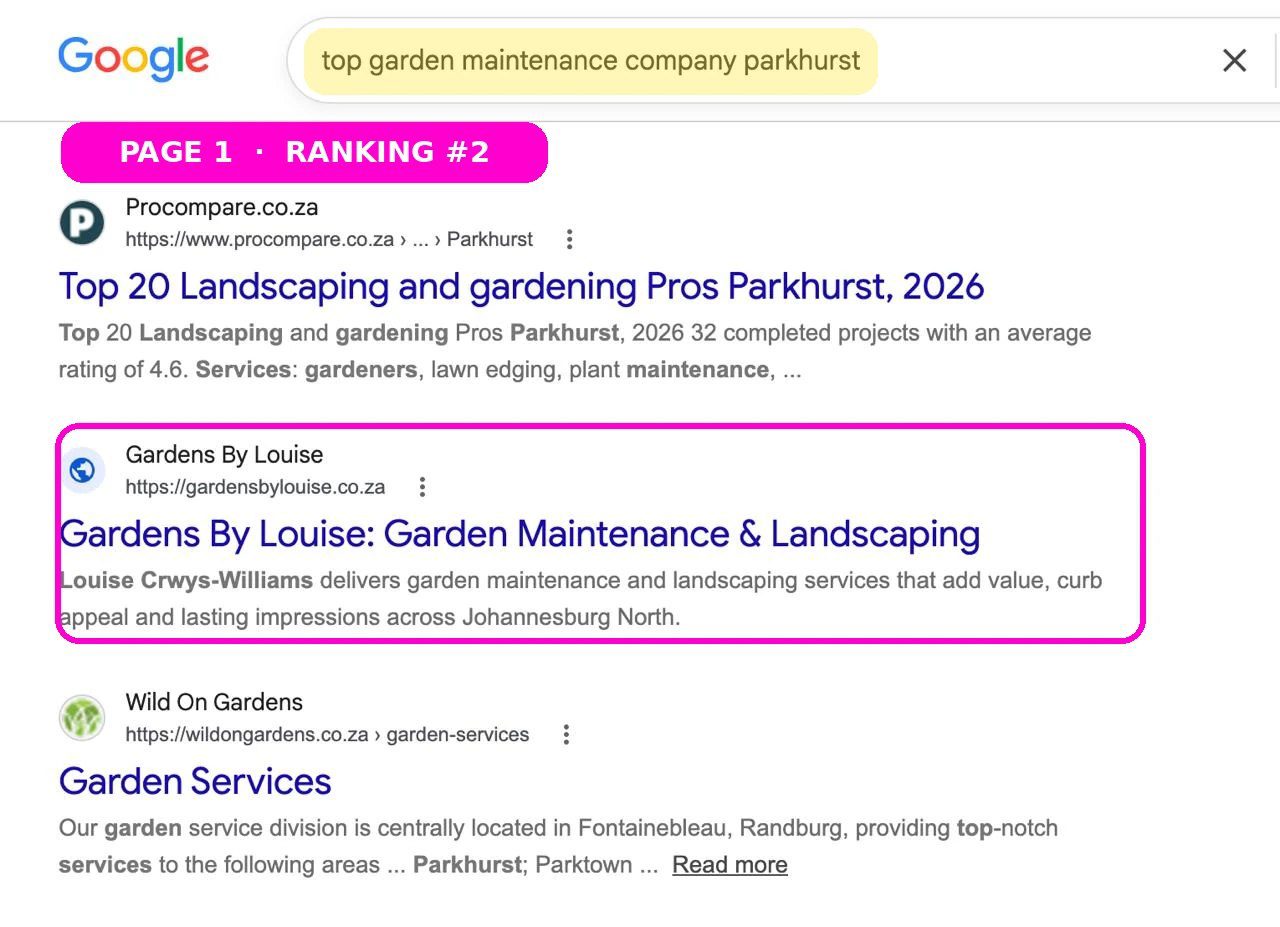This screenshot has height=927, width=1280.
Task: Open Top 20 Landscaping and gardening Pros link
Action: pos(521,286)
